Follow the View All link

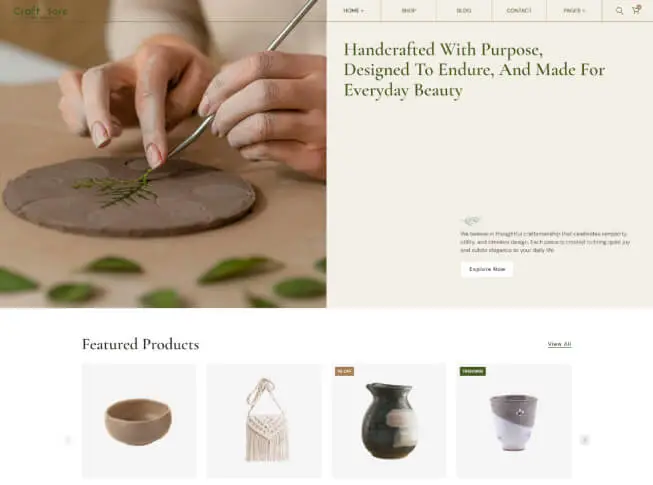tap(559, 344)
